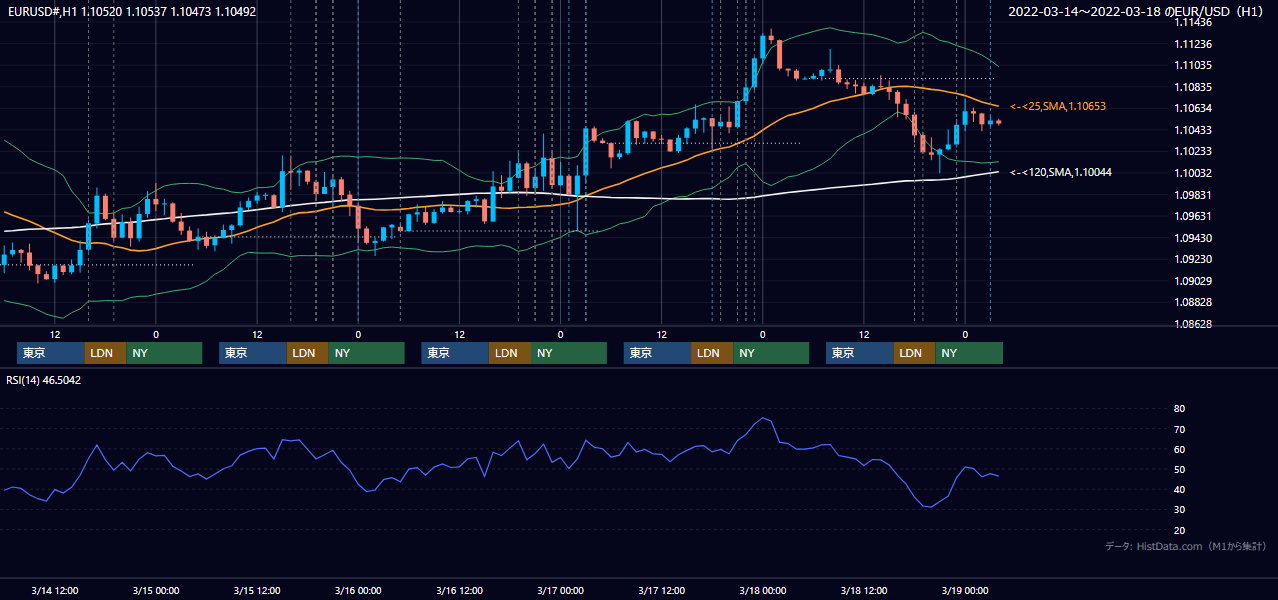Select the 3/14 12:00 time axis label
The image size is (1278, 600).
point(55,590)
